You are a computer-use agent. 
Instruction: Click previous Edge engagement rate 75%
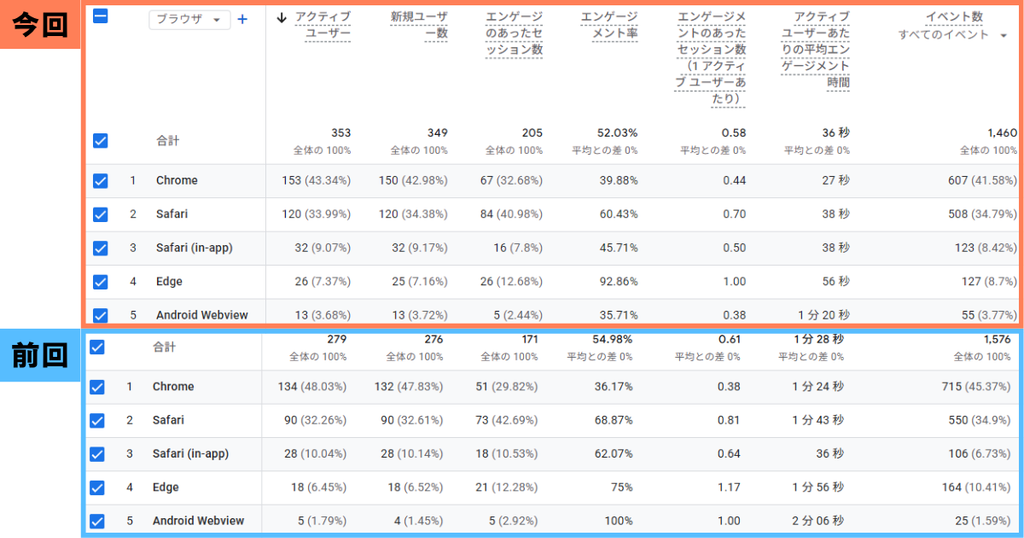(621, 488)
